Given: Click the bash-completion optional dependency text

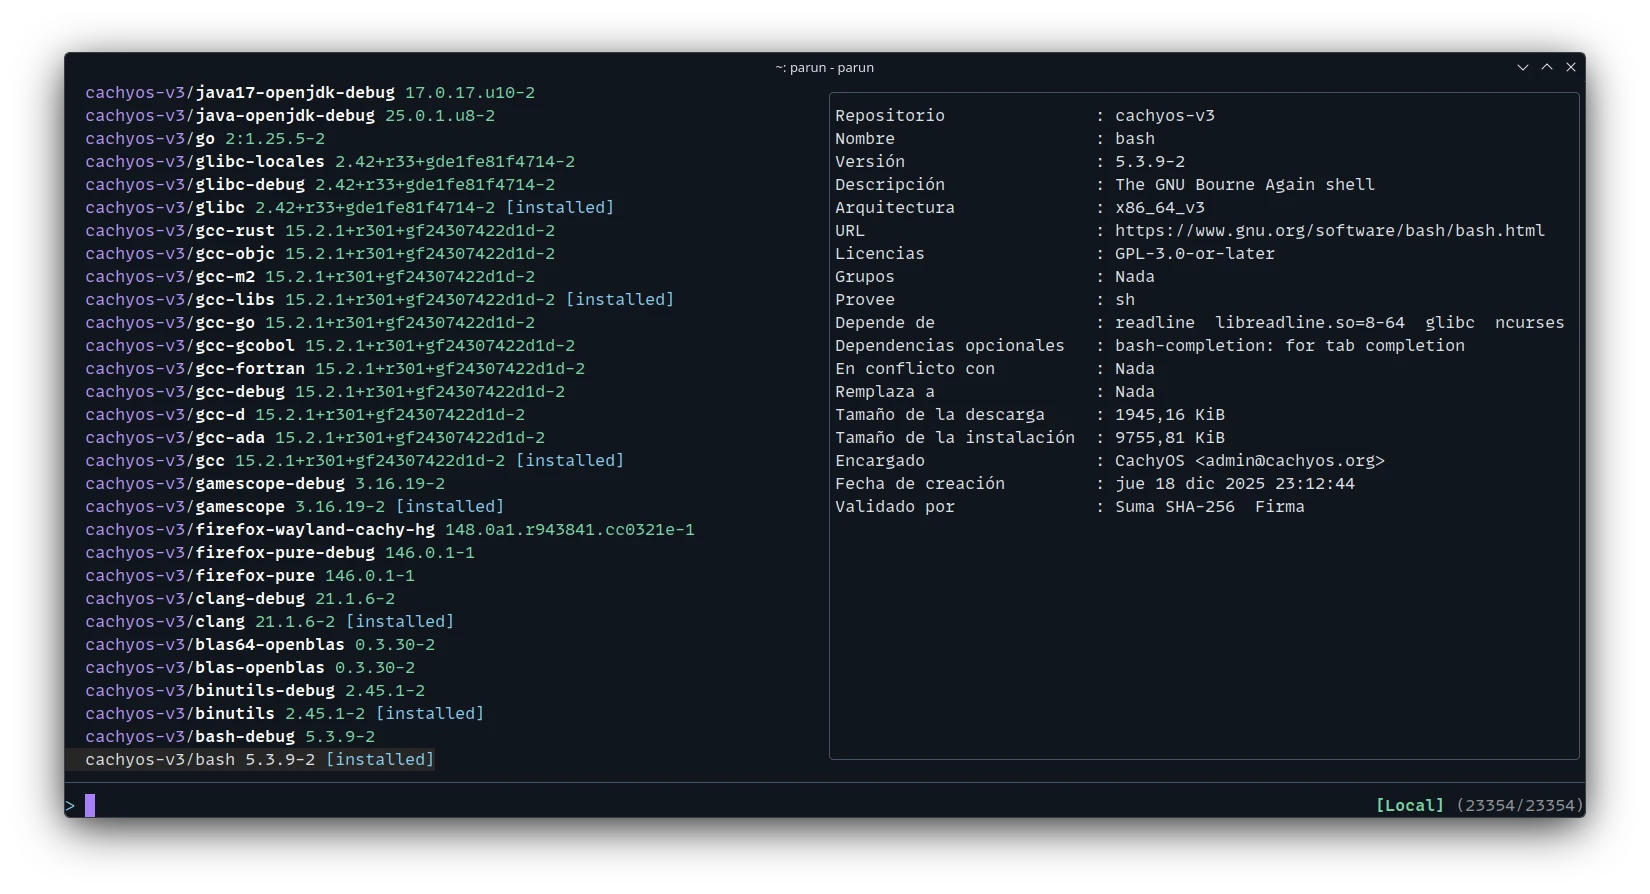Looking at the screenshot, I should tap(1290, 346).
